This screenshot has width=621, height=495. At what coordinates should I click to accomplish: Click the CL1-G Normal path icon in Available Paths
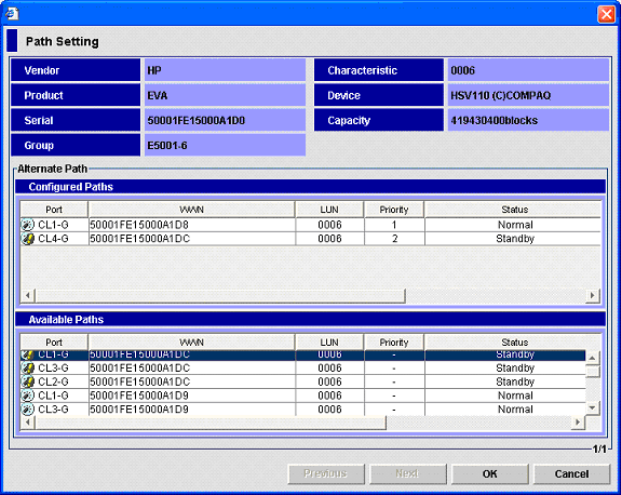(x=27, y=395)
